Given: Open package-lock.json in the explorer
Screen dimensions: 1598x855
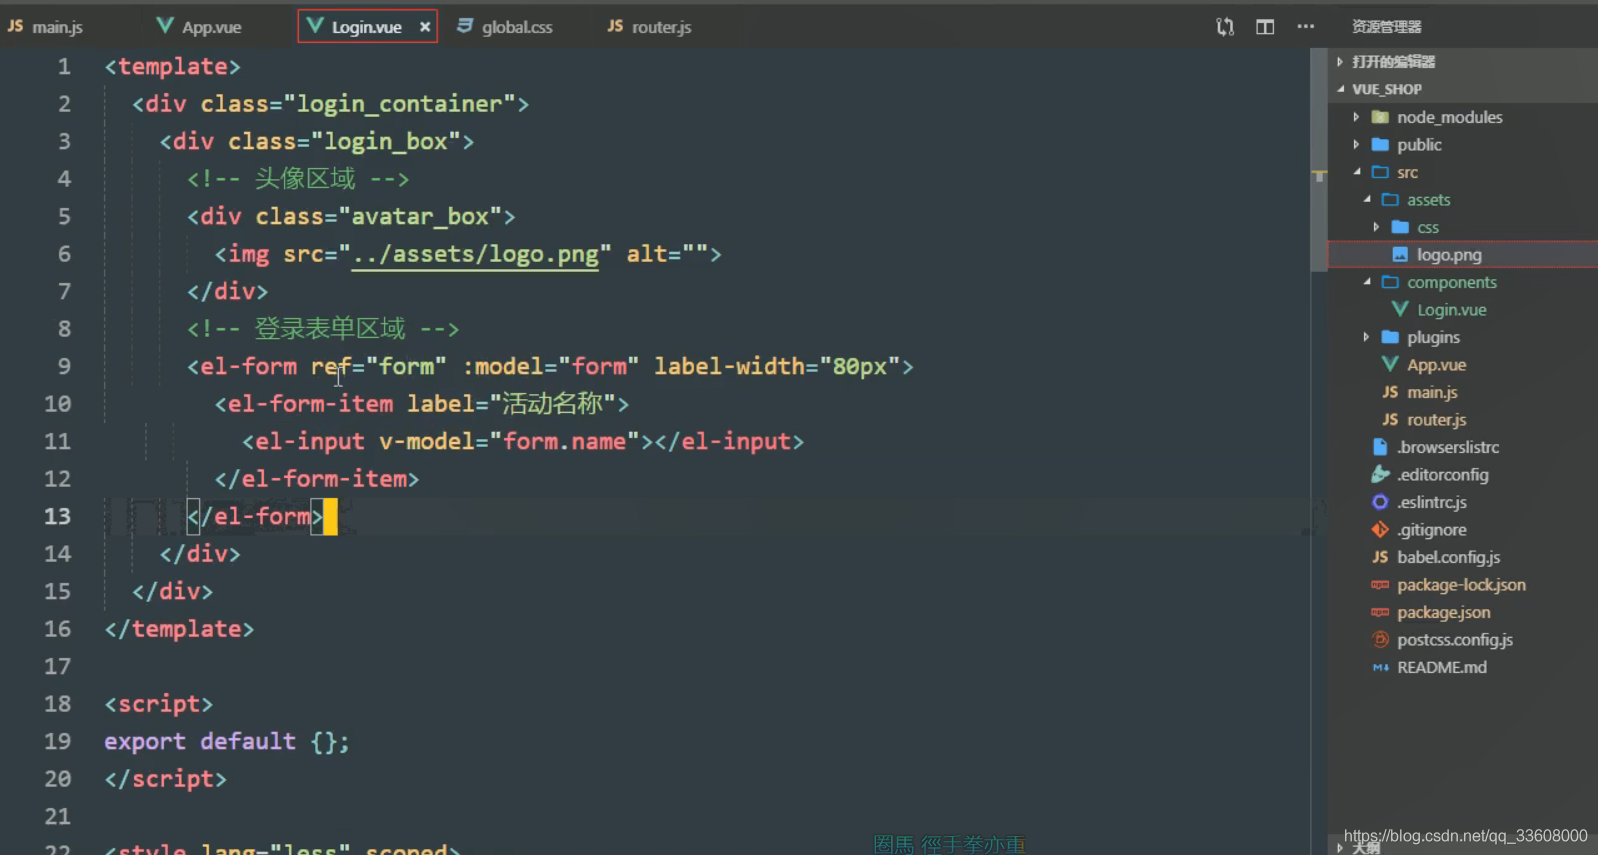Looking at the screenshot, I should point(1463,585).
